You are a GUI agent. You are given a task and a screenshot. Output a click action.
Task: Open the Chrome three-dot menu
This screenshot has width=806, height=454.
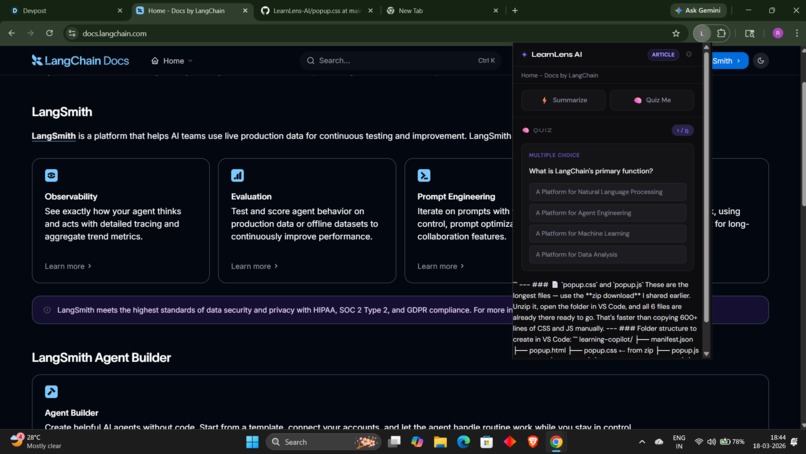point(797,33)
